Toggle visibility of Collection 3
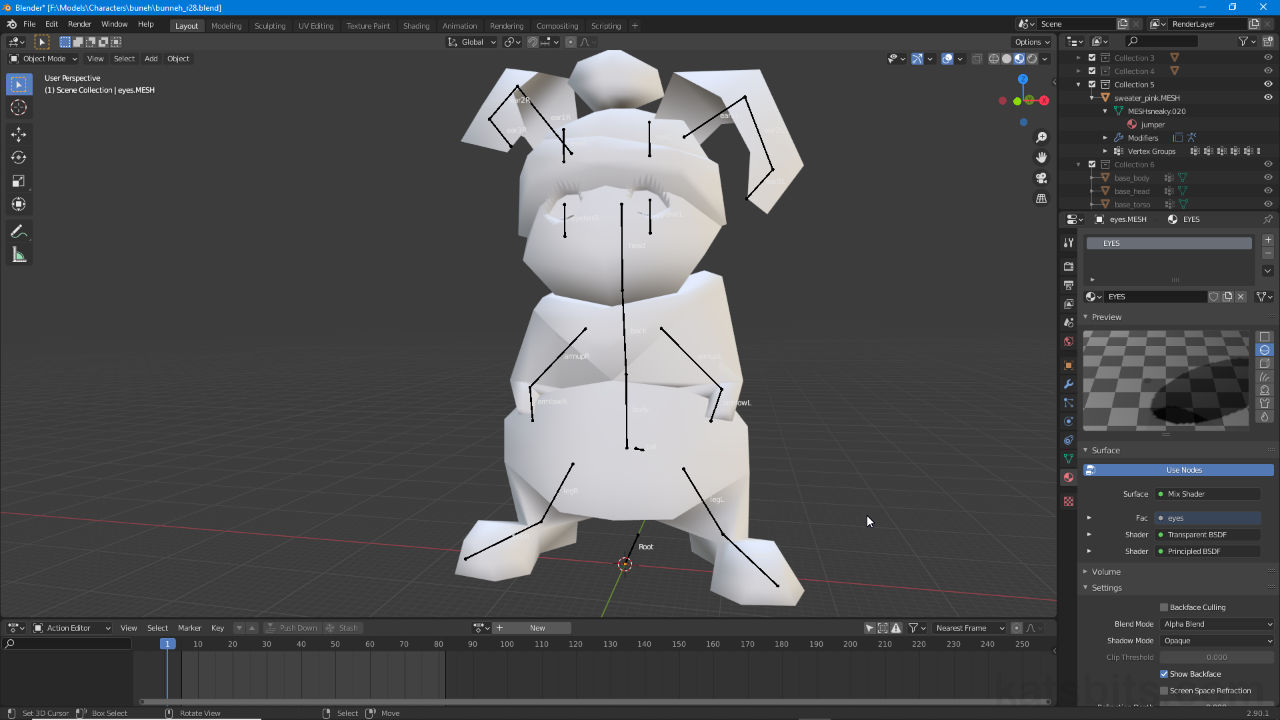 click(x=1268, y=58)
